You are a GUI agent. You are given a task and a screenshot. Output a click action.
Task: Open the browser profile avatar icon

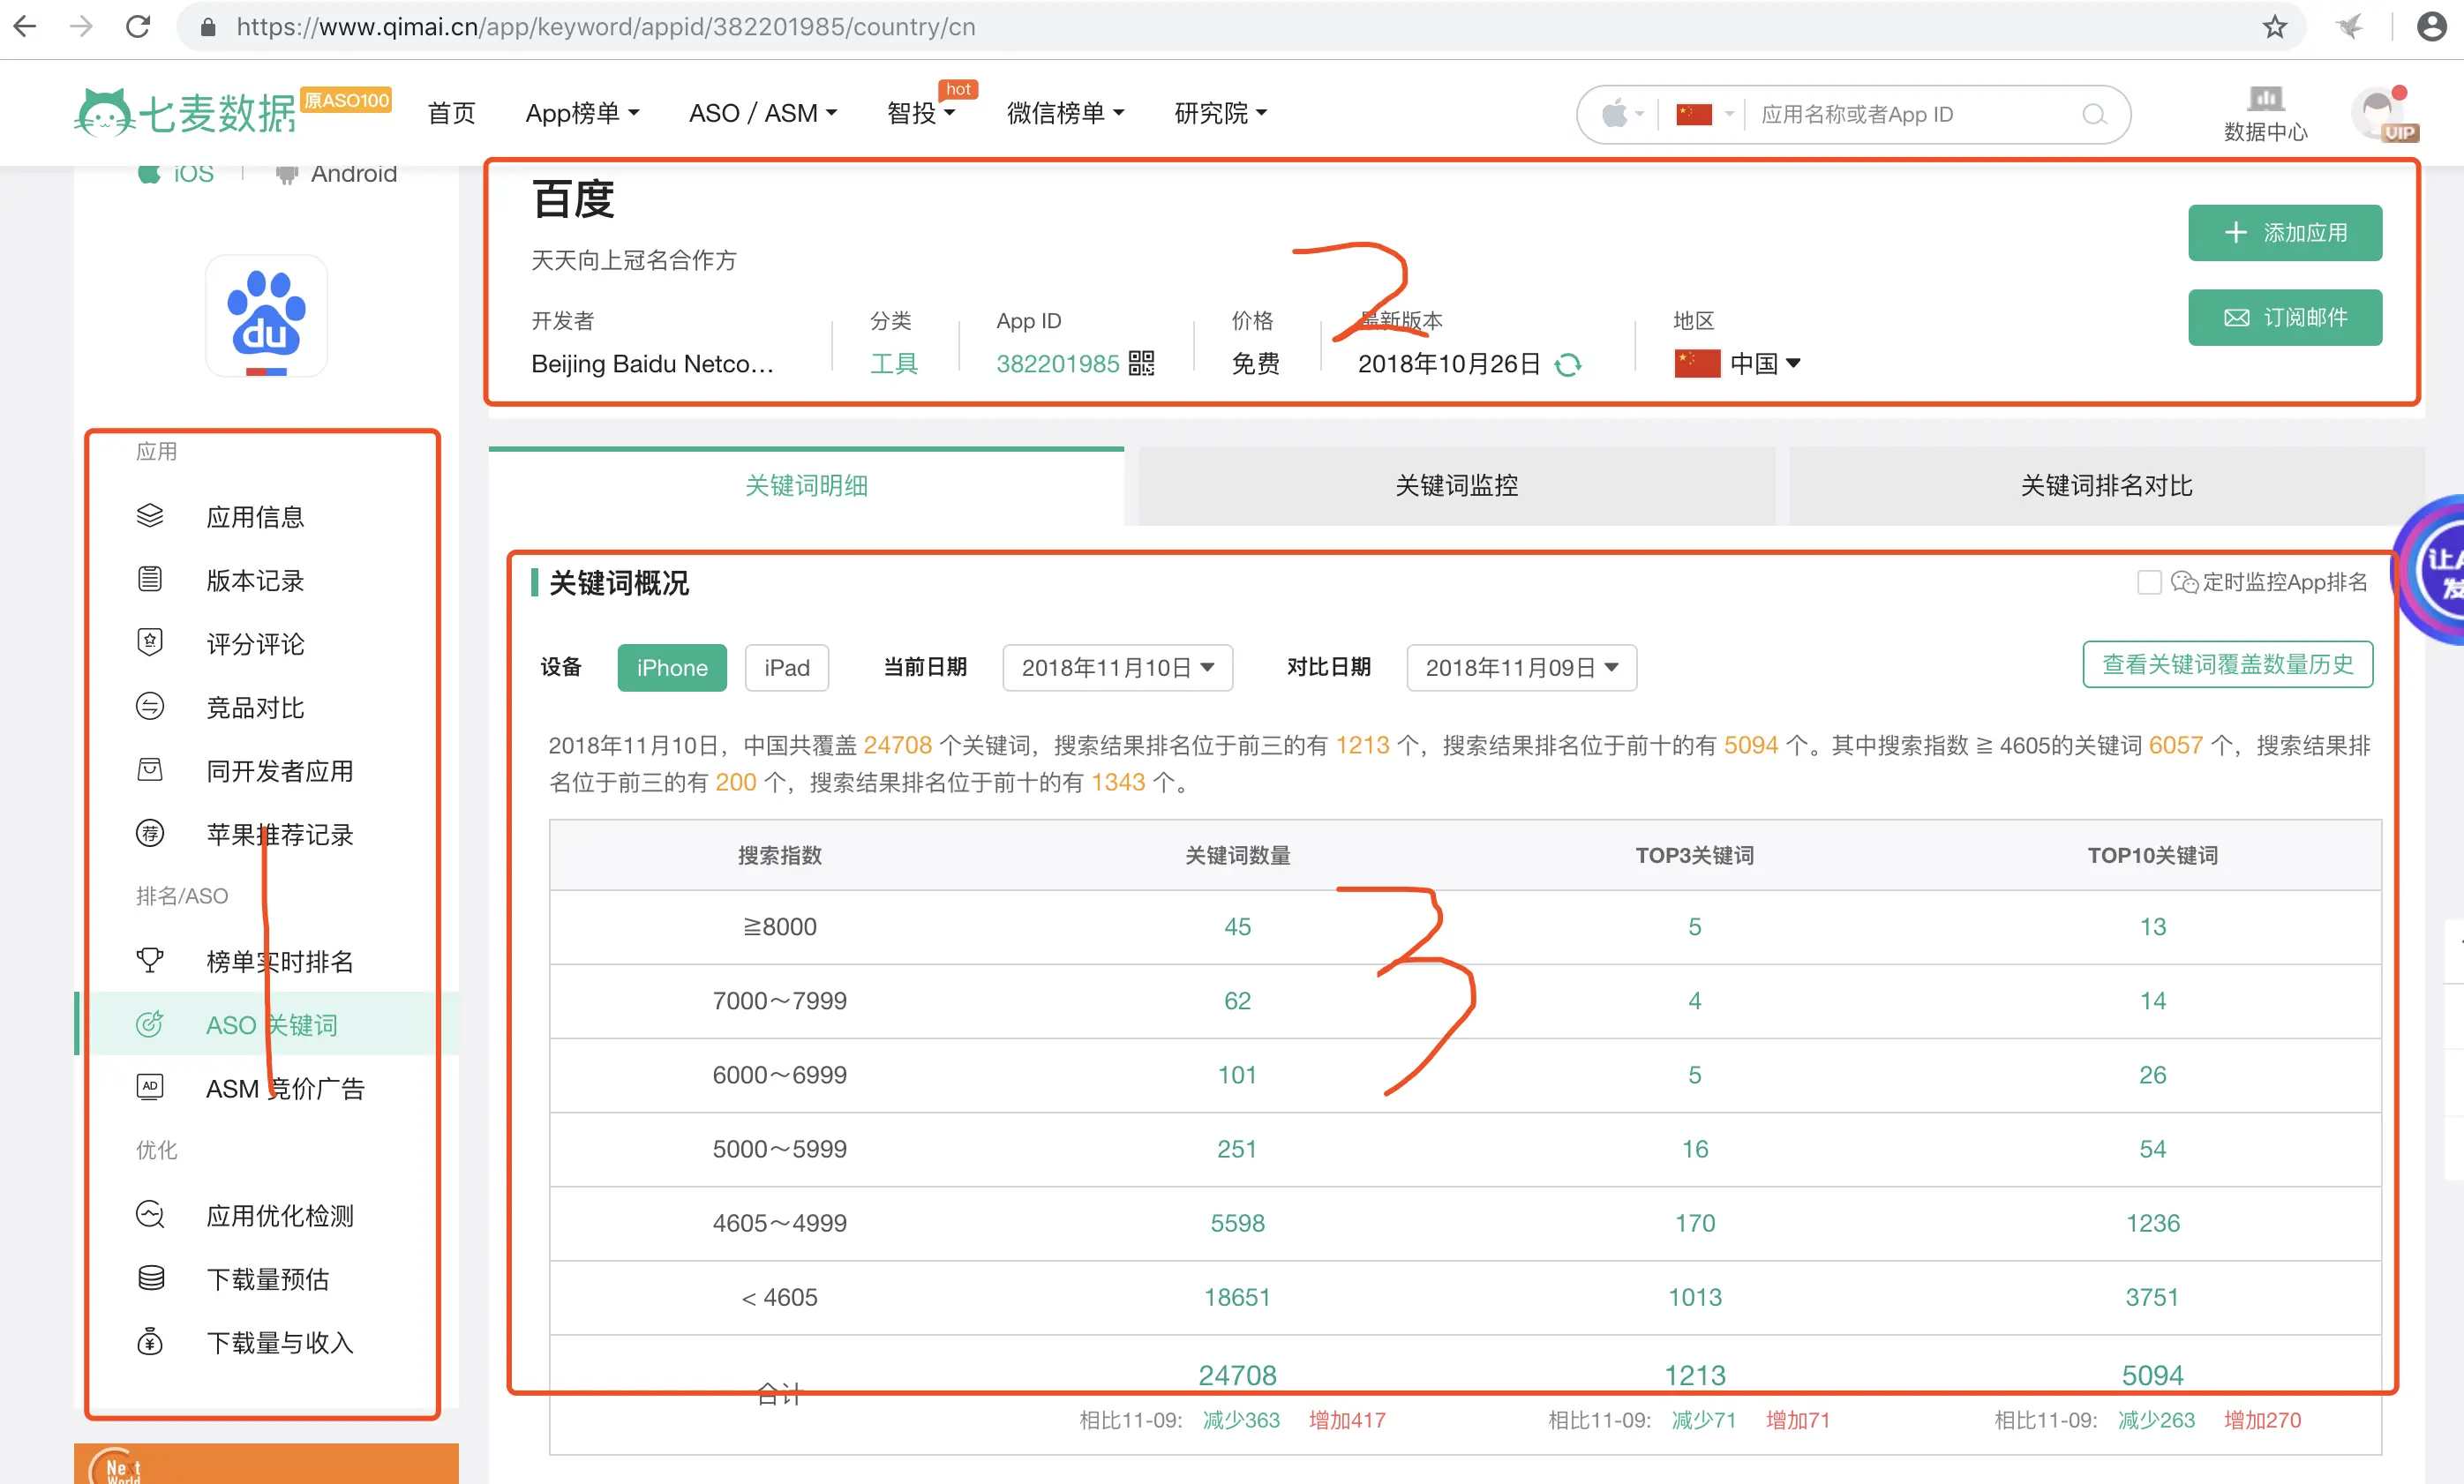coord(2431,27)
